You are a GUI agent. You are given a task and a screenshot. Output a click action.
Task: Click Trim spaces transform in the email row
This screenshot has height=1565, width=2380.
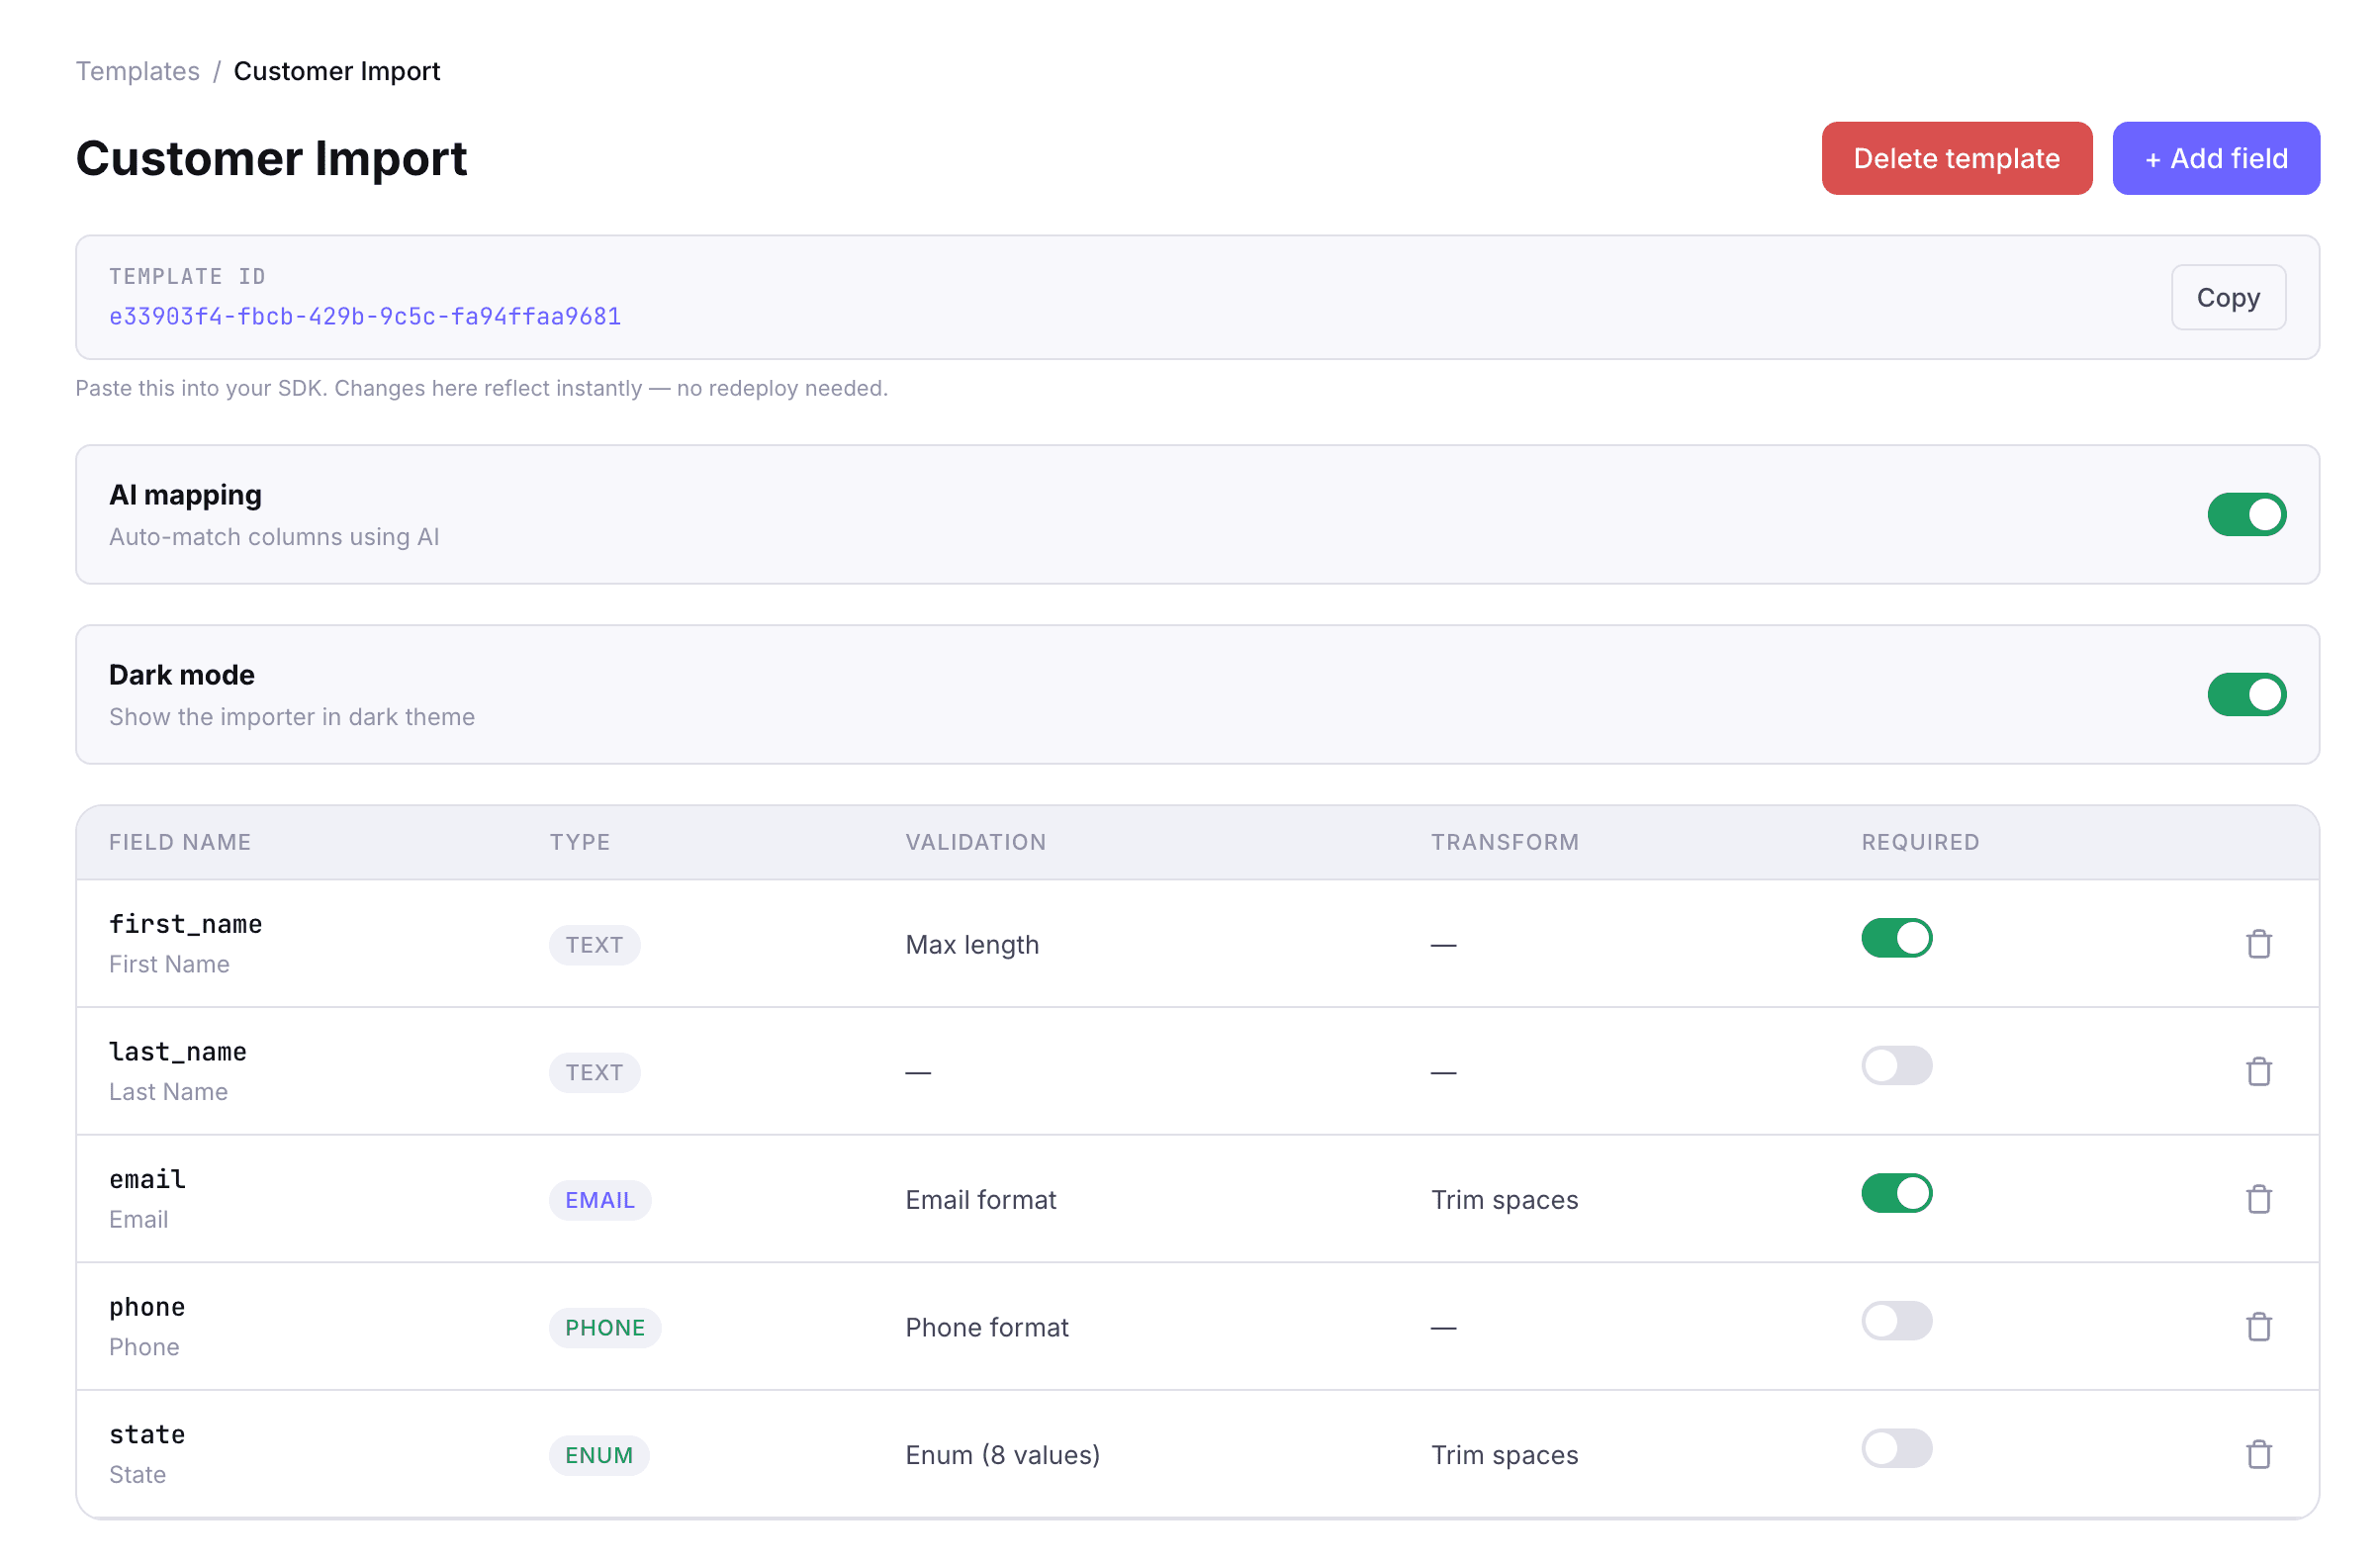tap(1505, 1200)
